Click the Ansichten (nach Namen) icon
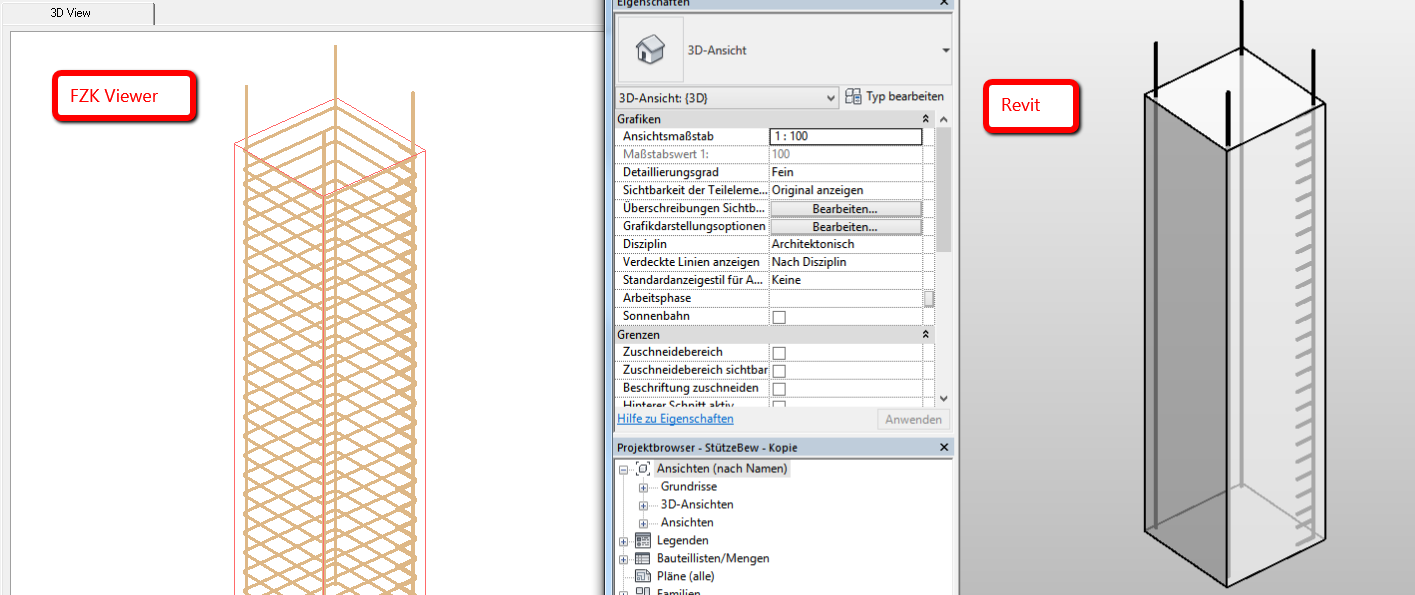 coord(644,468)
